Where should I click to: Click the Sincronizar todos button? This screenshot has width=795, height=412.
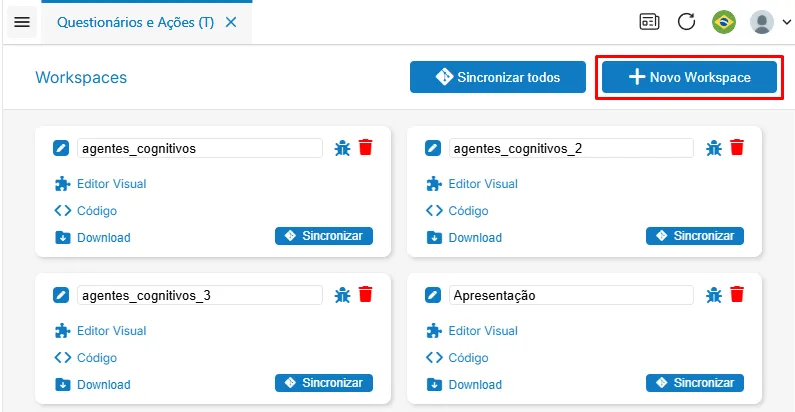click(x=498, y=77)
